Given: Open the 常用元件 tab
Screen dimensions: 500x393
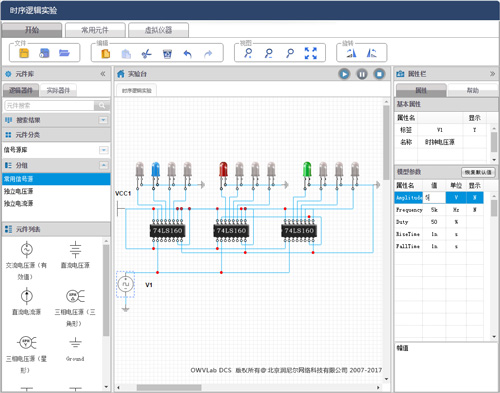Looking at the screenshot, I should click(95, 30).
